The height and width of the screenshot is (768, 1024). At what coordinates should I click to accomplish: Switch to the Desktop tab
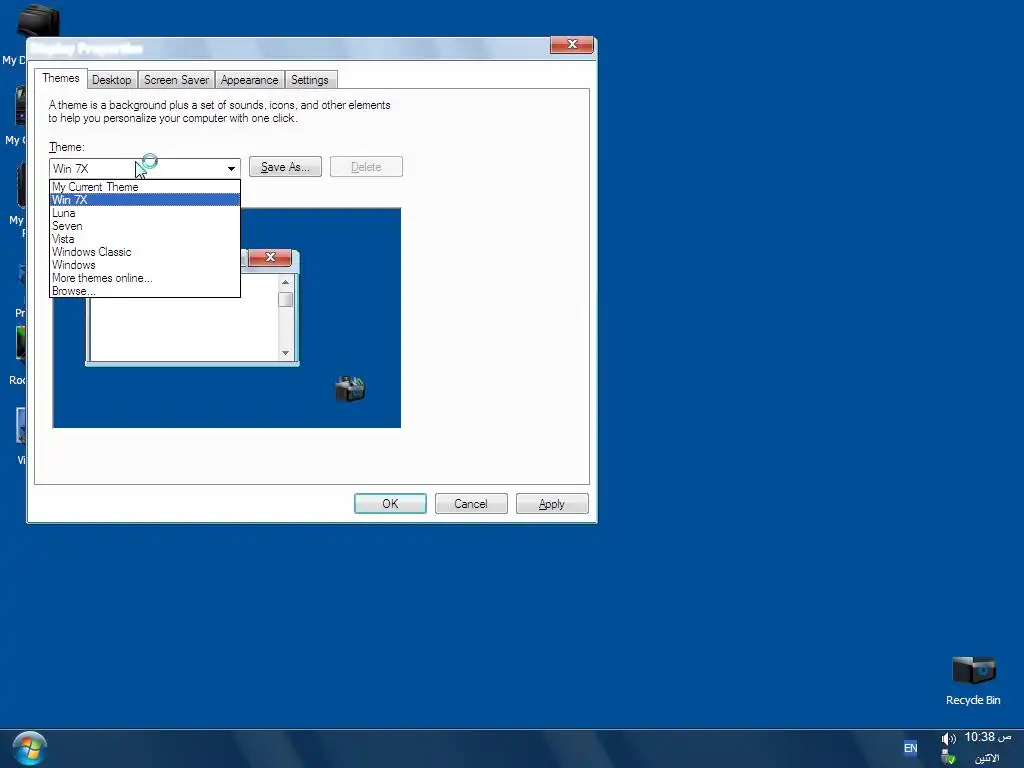pos(112,80)
